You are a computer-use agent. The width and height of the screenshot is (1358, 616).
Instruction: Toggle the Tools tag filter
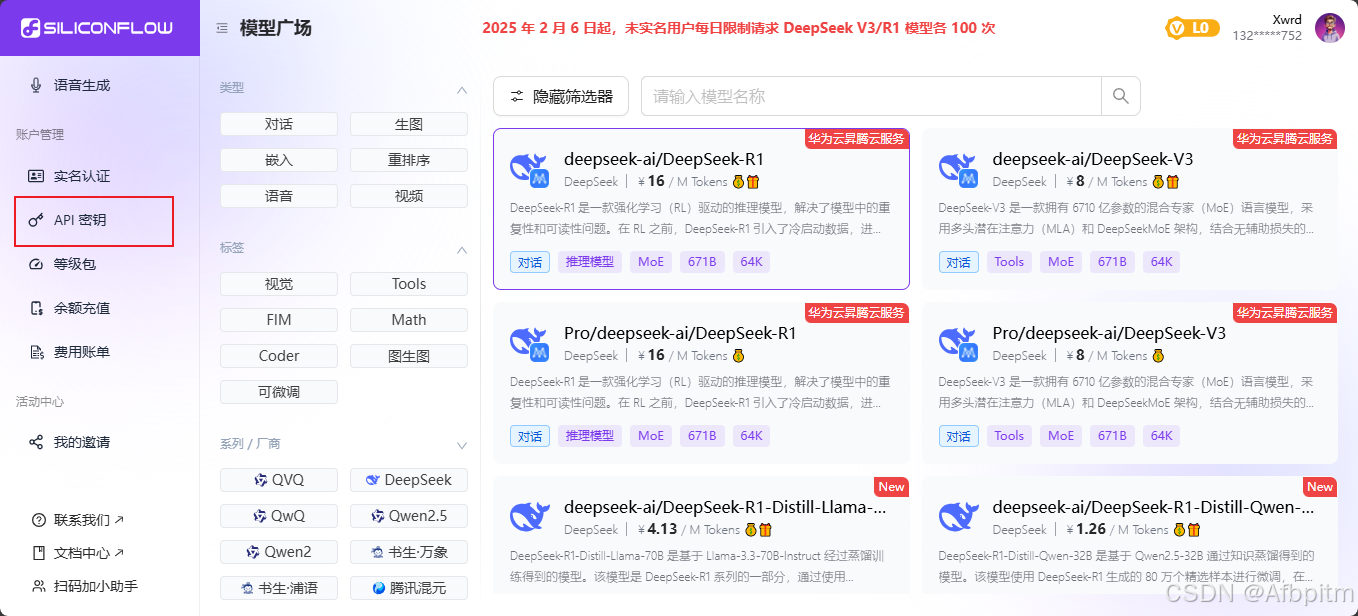pyautogui.click(x=409, y=284)
